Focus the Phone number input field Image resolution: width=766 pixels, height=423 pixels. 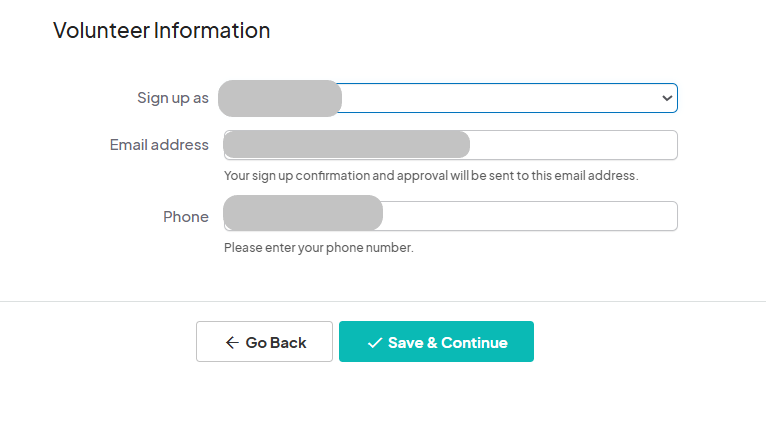pos(528,216)
